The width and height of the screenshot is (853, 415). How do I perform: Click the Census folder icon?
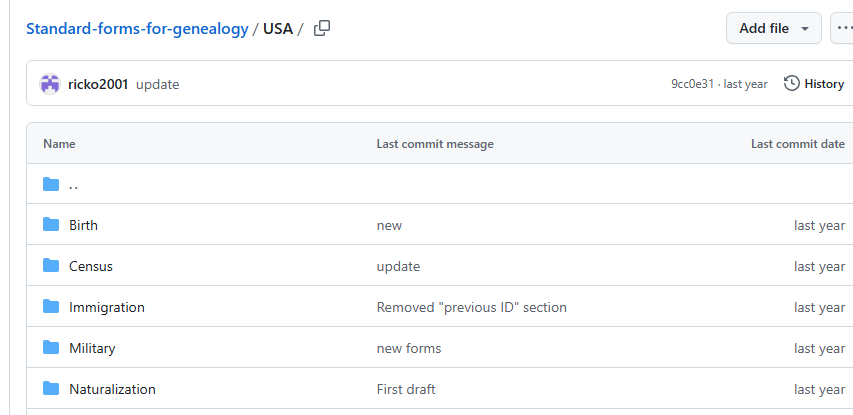pos(51,266)
